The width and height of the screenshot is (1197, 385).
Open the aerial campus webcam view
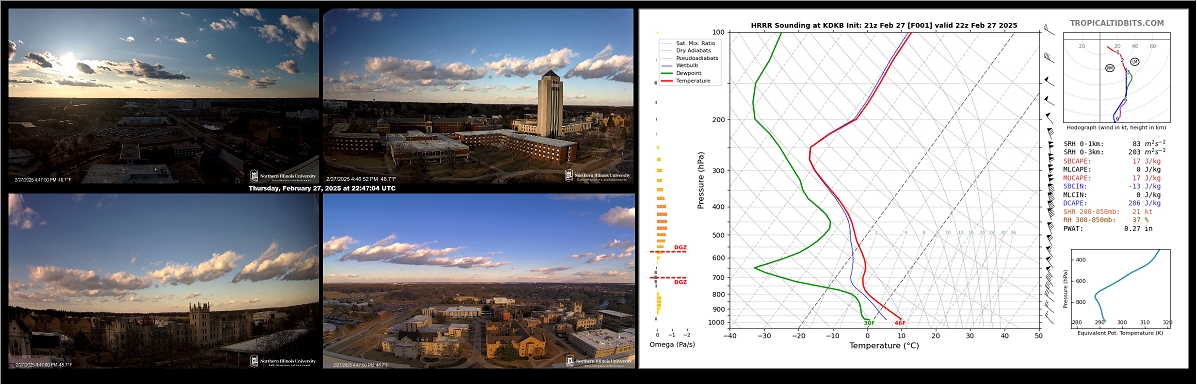pyautogui.click(x=478, y=280)
